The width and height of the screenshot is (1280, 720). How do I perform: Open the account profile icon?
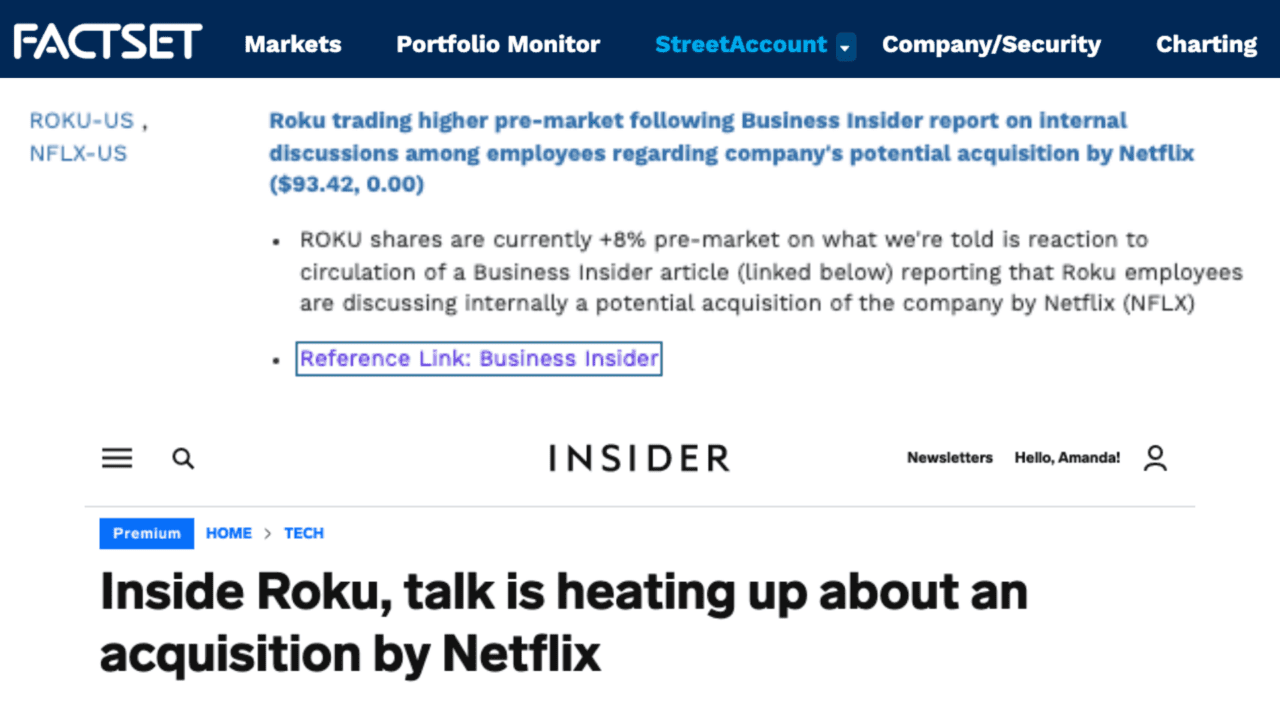[1155, 458]
